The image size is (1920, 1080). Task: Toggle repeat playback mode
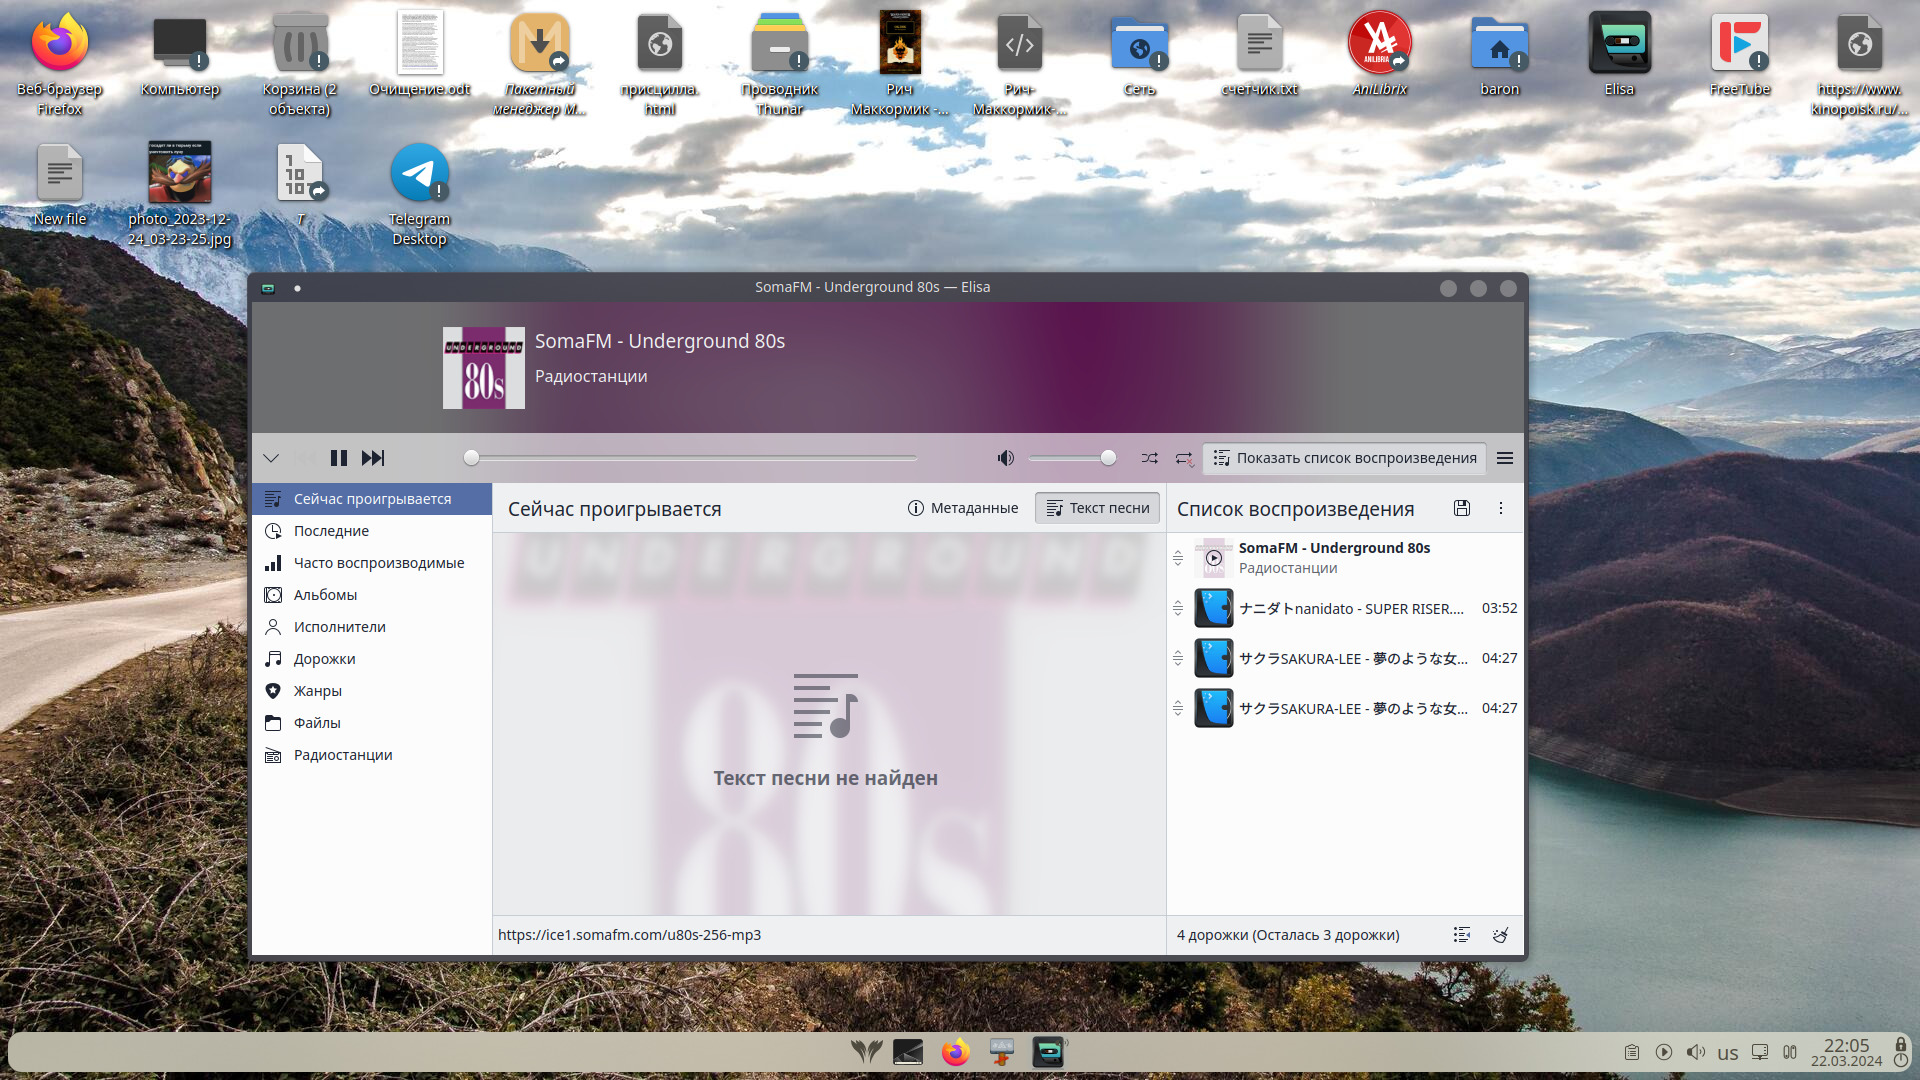pyautogui.click(x=1184, y=458)
